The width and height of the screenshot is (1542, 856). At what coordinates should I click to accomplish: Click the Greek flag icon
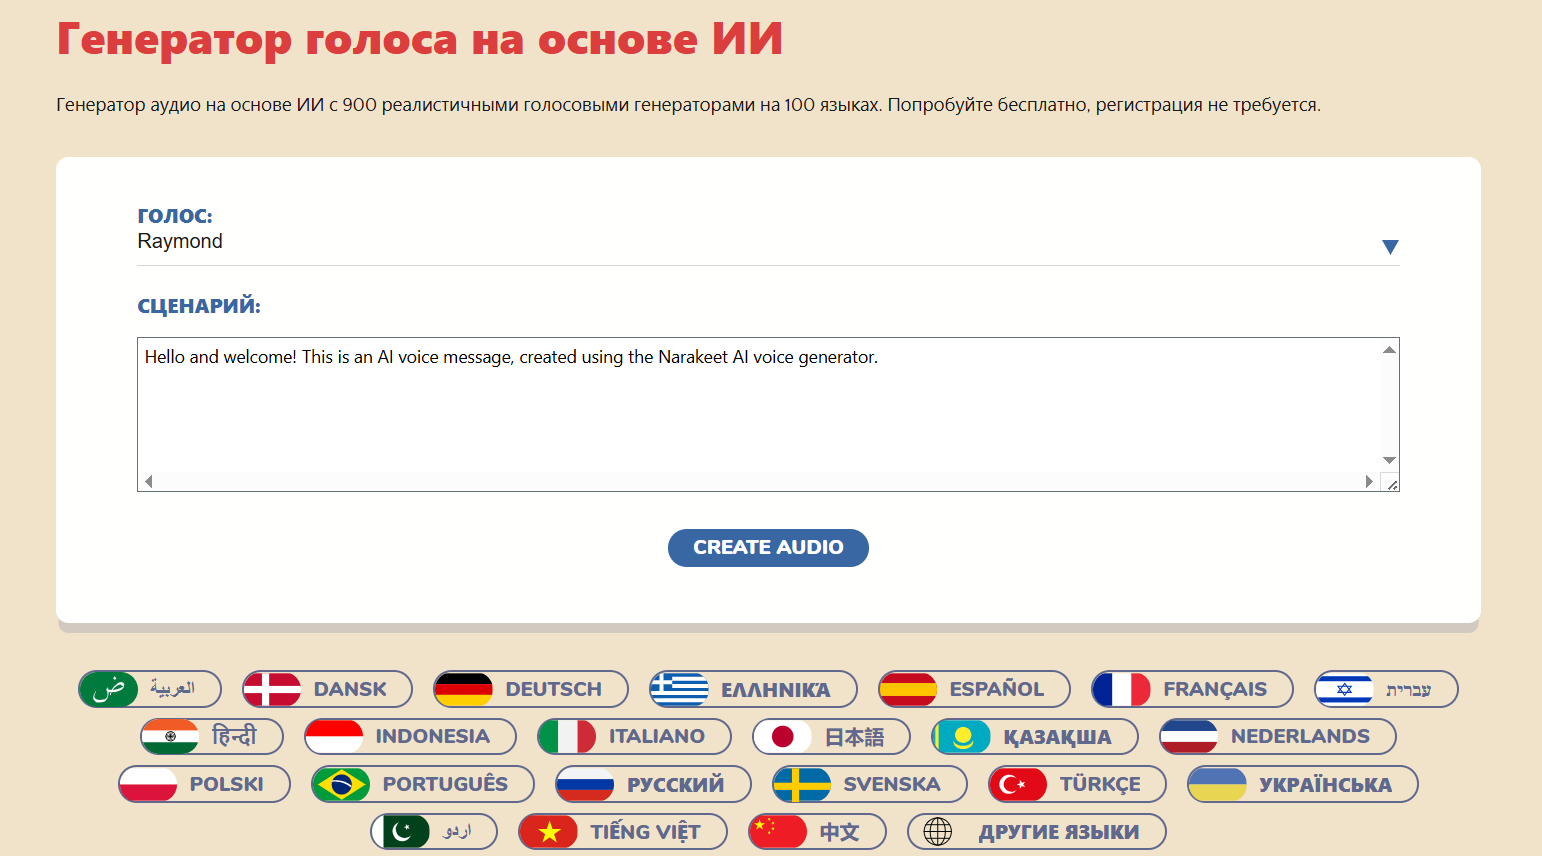tap(679, 689)
